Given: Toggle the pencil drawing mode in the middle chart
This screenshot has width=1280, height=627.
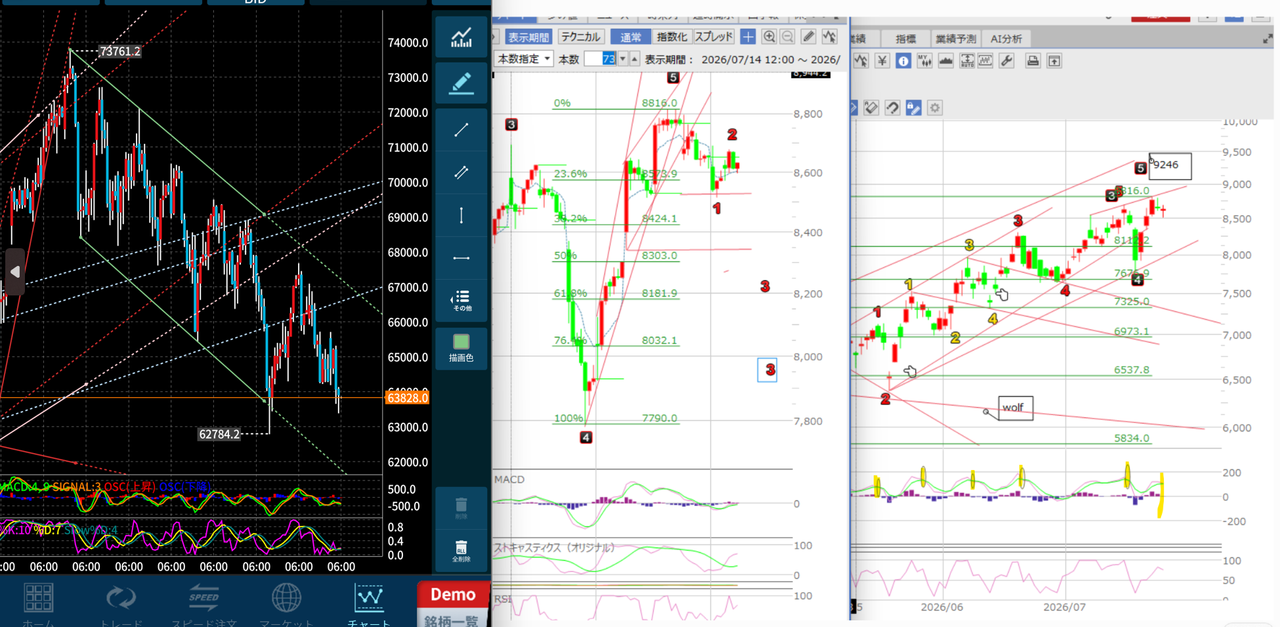Looking at the screenshot, I should (809, 37).
